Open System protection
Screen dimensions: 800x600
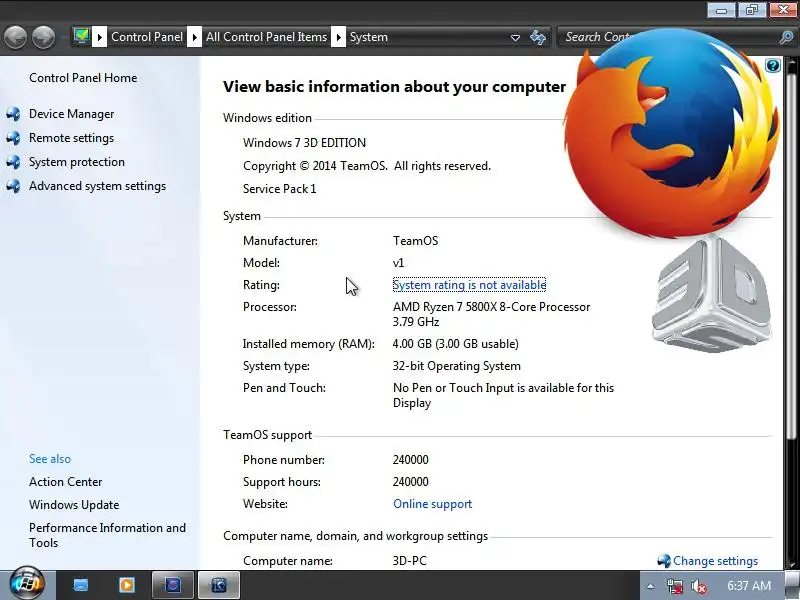(77, 162)
